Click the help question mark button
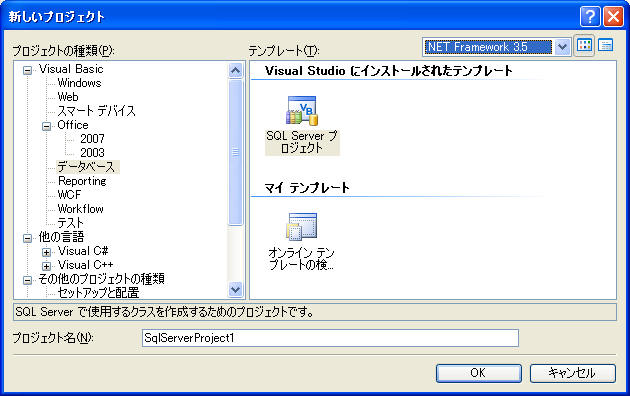 [590, 16]
